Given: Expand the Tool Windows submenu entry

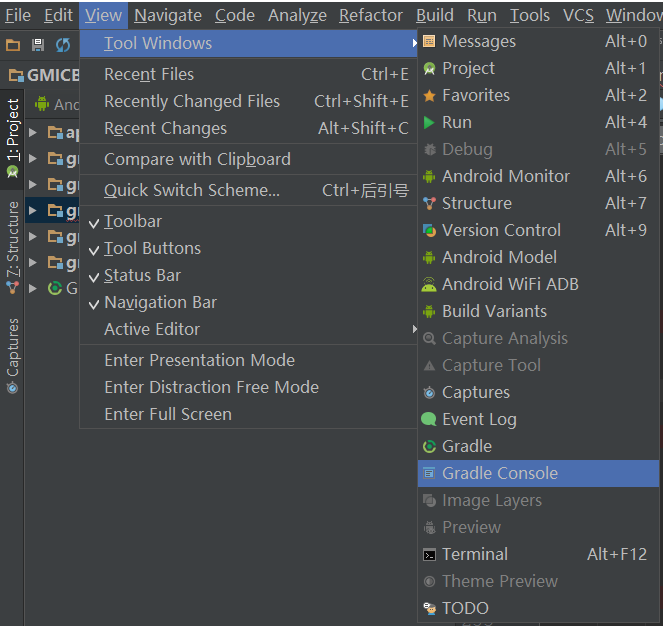Looking at the screenshot, I should [x=249, y=44].
